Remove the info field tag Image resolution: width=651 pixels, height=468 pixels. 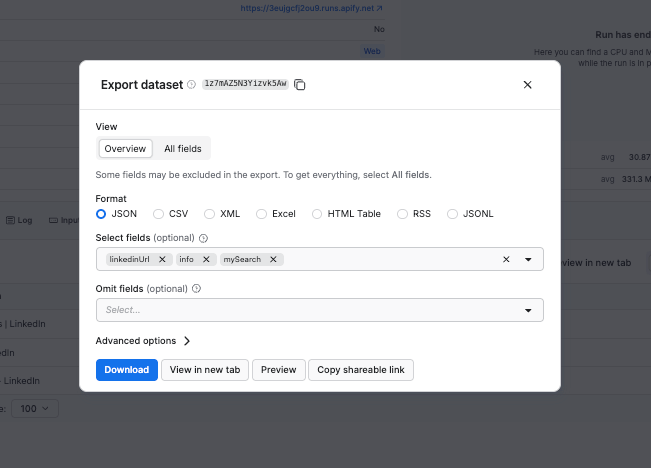click(206, 259)
